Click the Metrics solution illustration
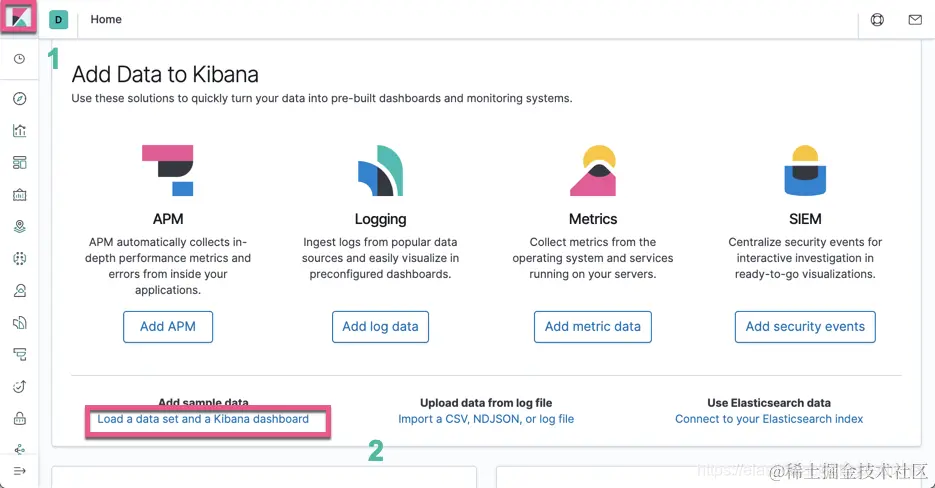Image resolution: width=935 pixels, height=488 pixels. pyautogui.click(x=593, y=170)
